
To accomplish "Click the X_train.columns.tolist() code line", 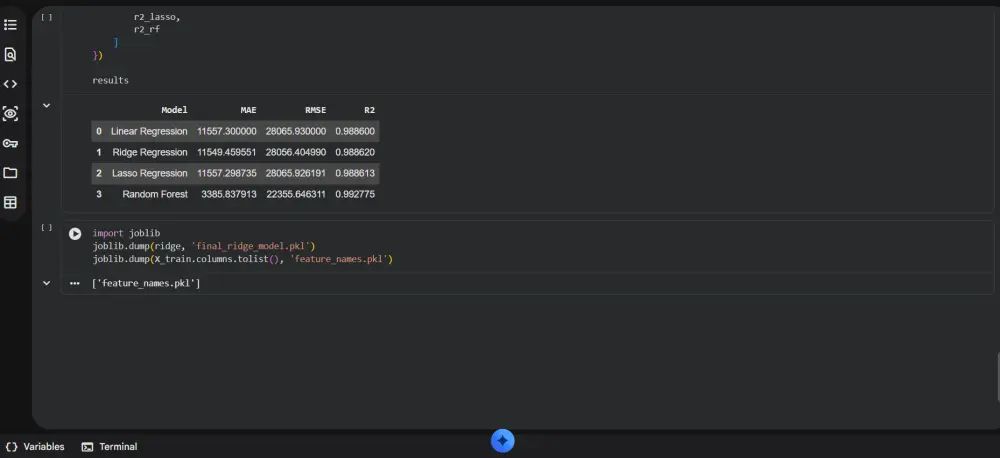I will point(242,259).
